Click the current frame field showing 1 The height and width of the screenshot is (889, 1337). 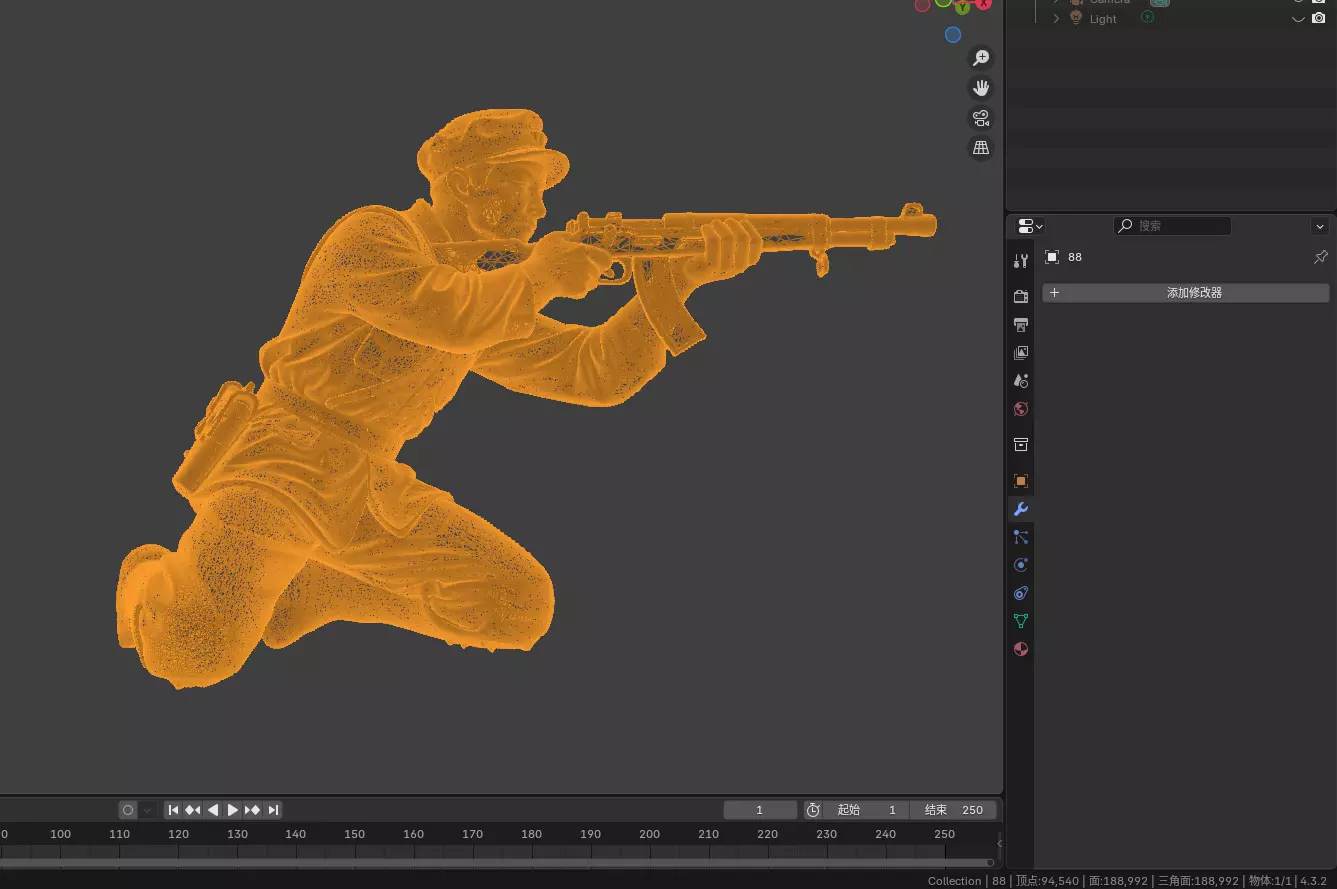760,810
